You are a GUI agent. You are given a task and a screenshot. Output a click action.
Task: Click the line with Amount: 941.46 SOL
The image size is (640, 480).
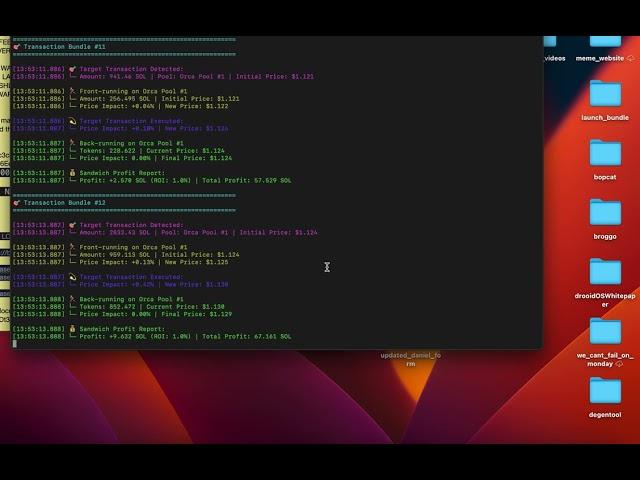click(x=163, y=76)
